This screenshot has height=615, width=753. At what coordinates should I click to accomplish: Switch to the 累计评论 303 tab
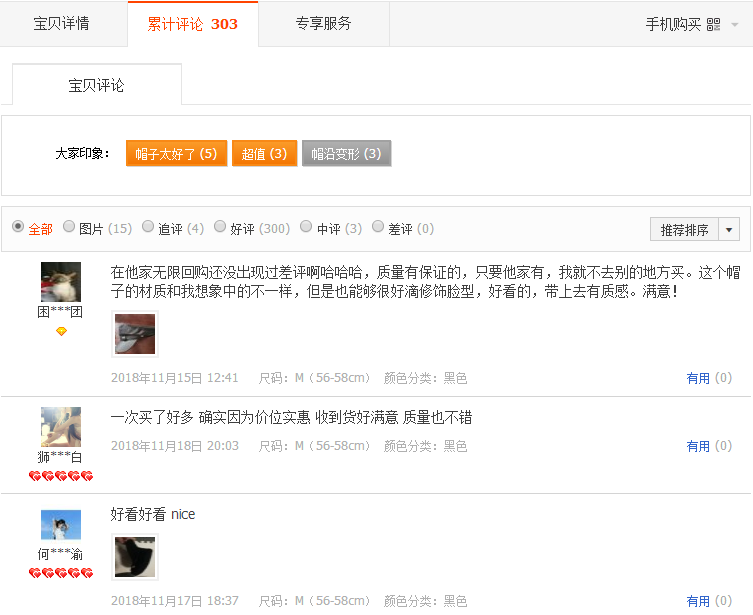(193, 24)
